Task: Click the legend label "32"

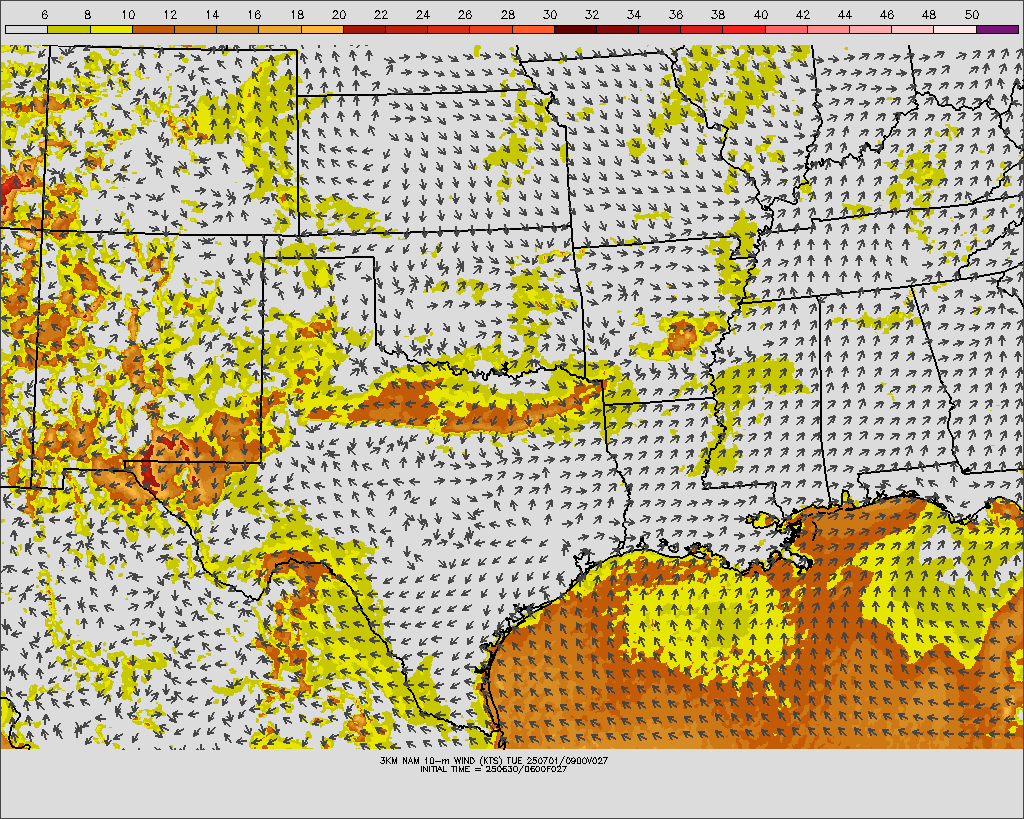Action: pyautogui.click(x=592, y=14)
